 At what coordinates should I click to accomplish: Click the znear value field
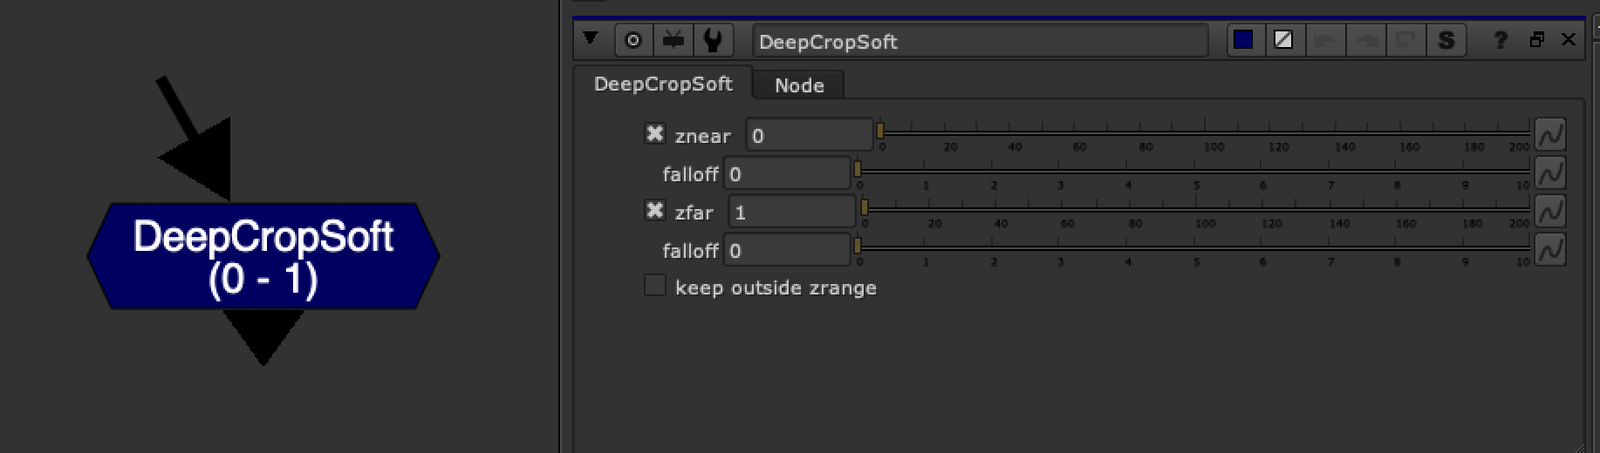809,135
